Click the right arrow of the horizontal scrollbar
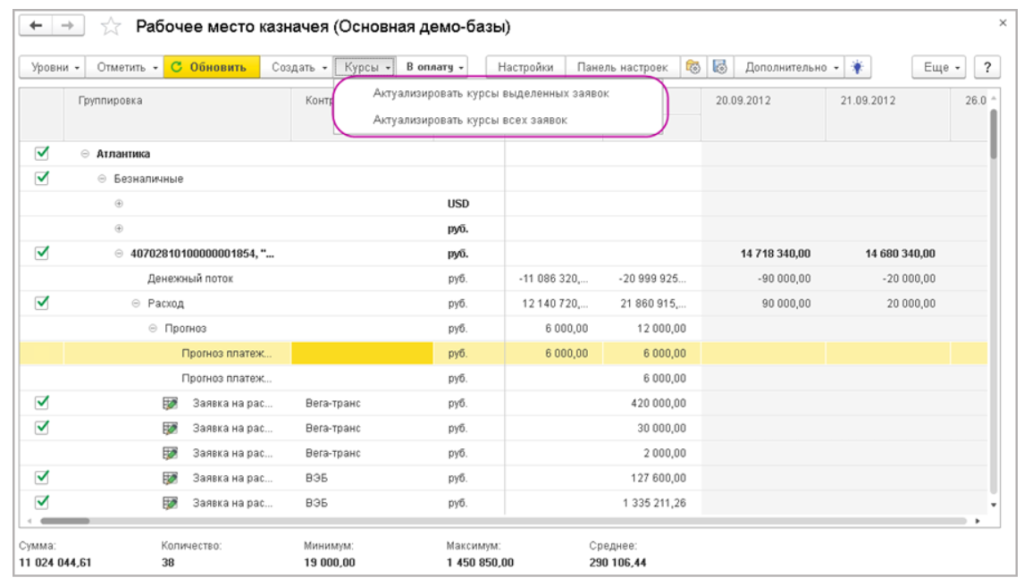This screenshot has width=1024, height=586. tap(977, 521)
